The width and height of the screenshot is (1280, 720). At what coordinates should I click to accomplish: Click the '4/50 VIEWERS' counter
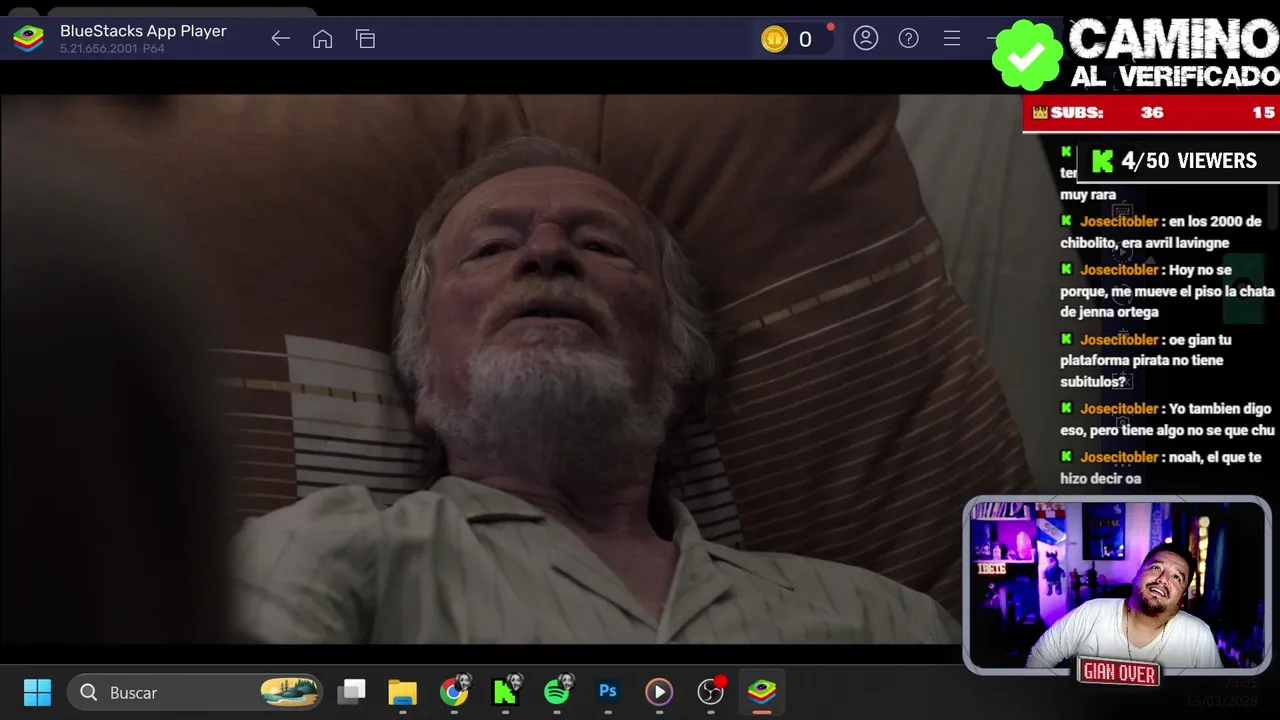tap(1177, 161)
